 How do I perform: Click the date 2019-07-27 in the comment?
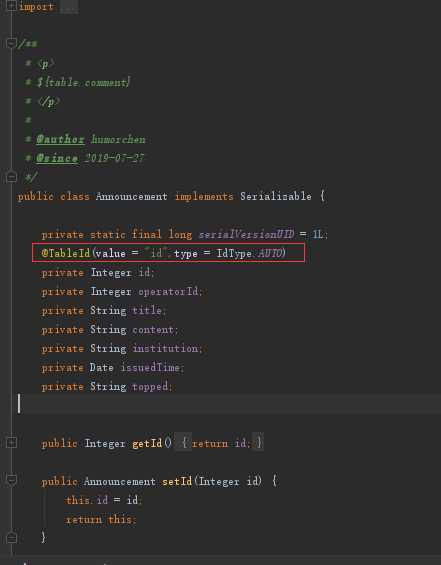pyautogui.click(x=114, y=158)
